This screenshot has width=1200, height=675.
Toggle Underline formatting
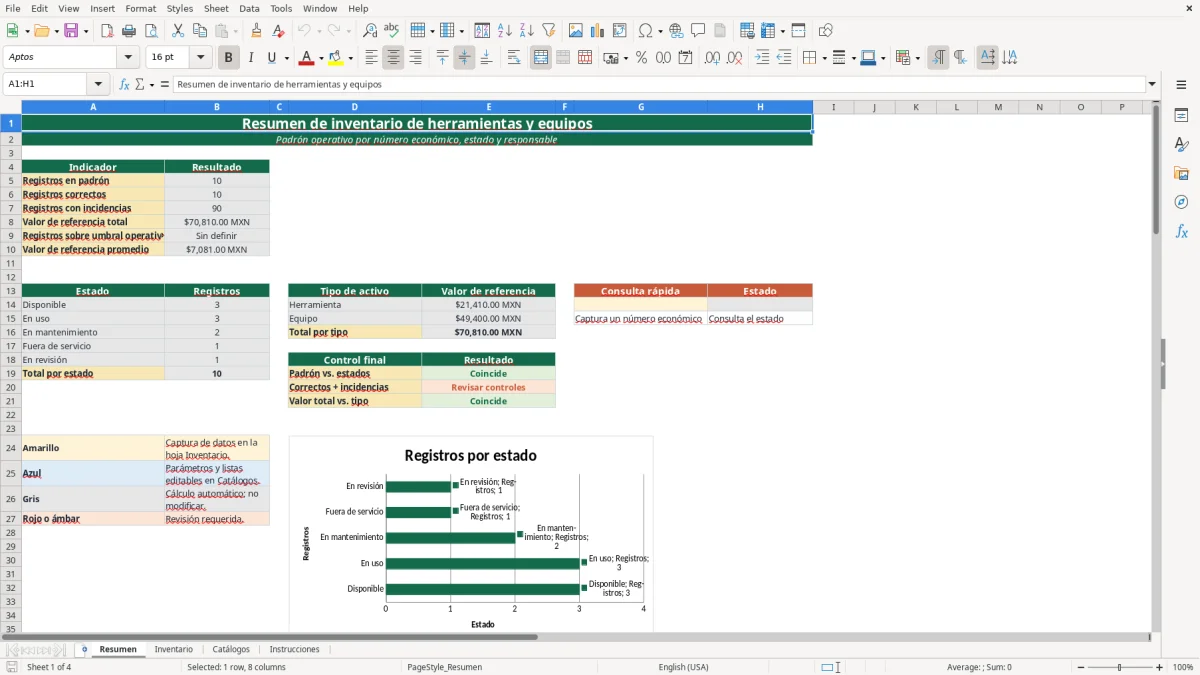[x=272, y=58]
